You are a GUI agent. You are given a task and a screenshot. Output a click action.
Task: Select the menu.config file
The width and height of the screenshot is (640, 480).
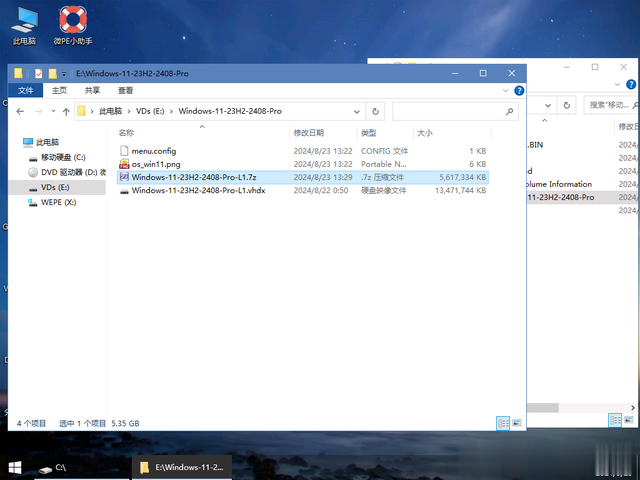154,151
